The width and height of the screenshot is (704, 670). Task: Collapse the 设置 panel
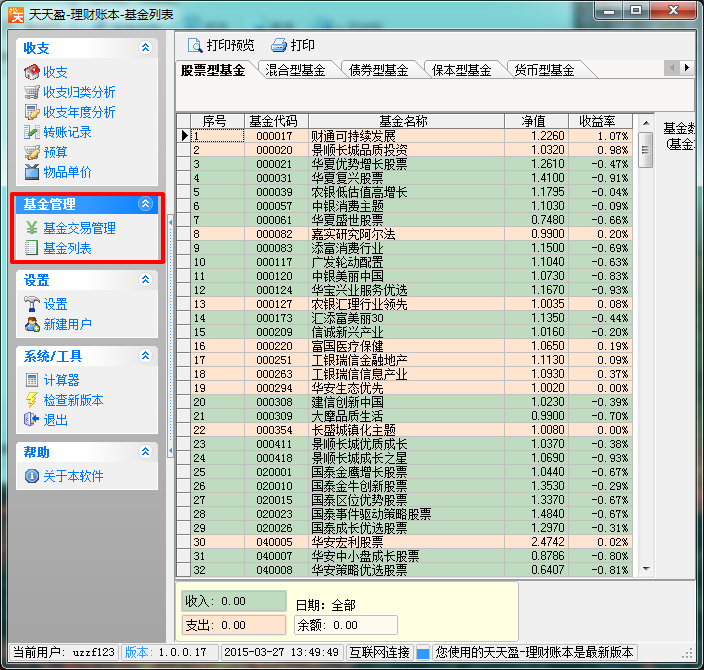point(145,280)
